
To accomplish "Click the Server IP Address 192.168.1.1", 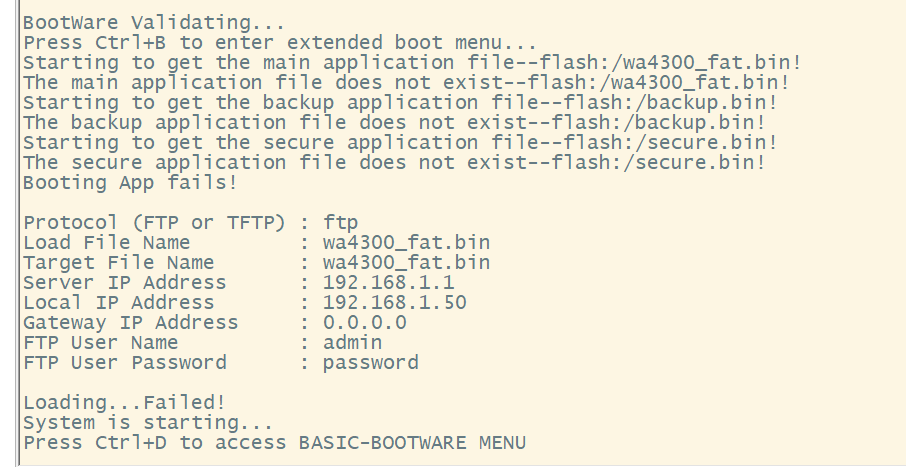I will pyautogui.click(x=388, y=282).
